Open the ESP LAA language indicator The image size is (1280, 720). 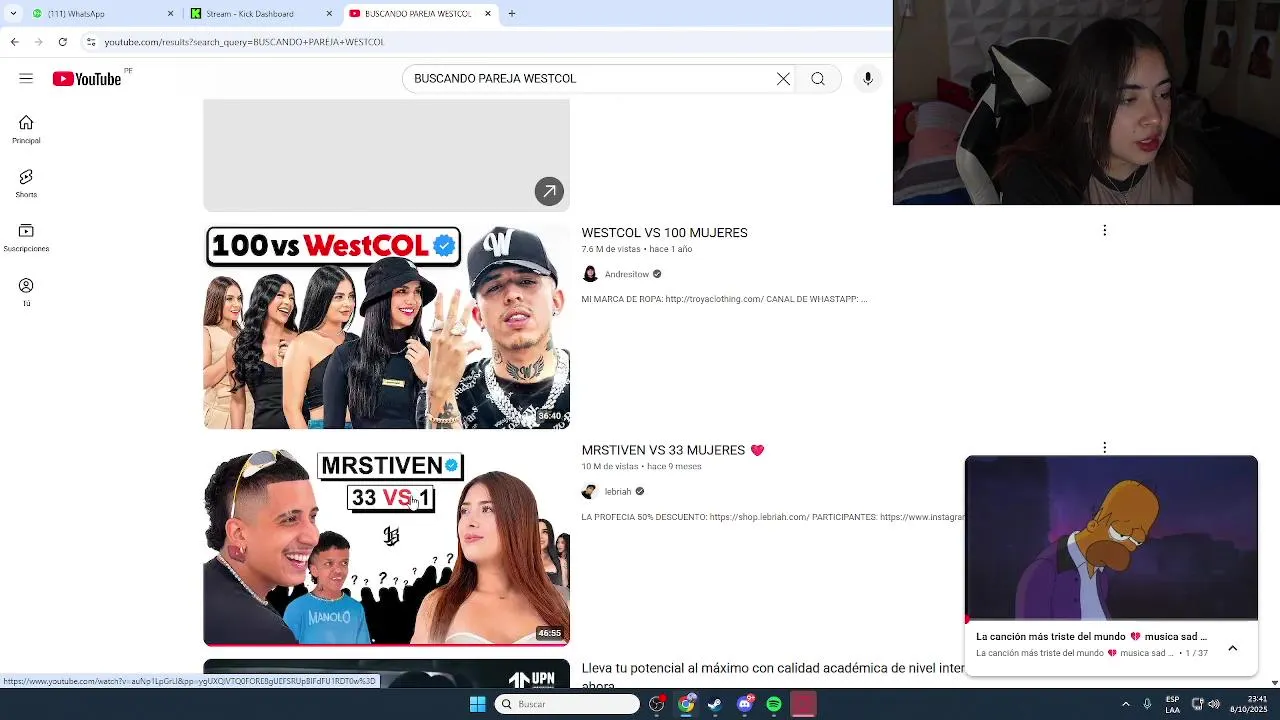1172,704
